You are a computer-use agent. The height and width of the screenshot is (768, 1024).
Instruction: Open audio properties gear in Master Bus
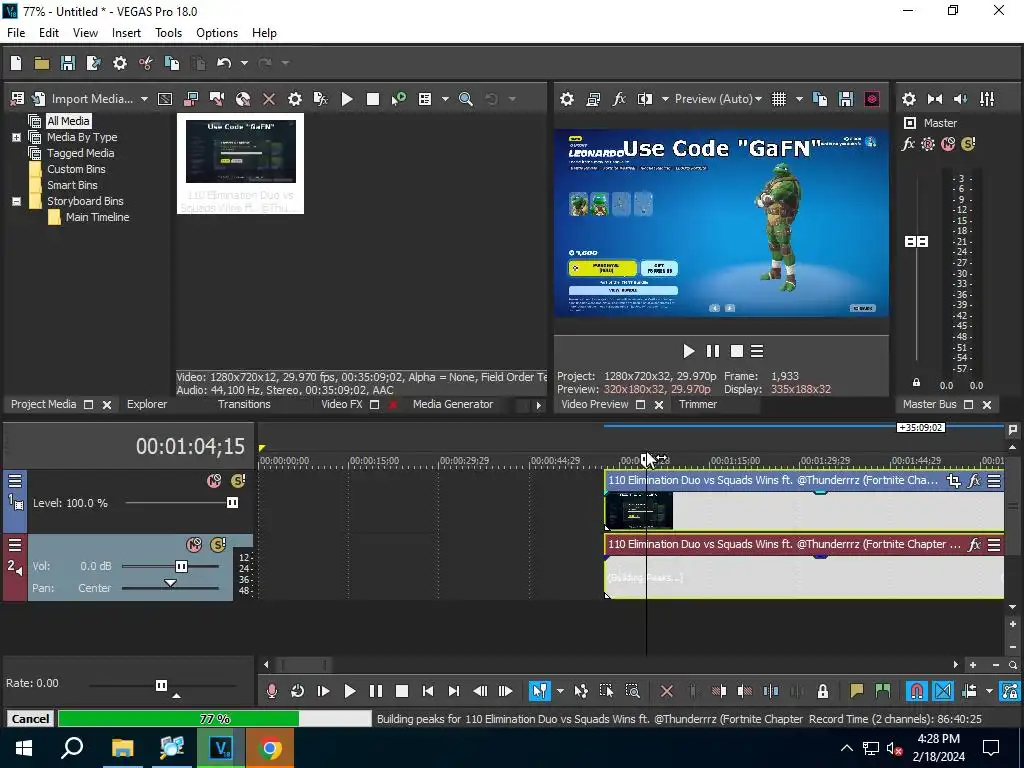pyautogui.click(x=908, y=99)
